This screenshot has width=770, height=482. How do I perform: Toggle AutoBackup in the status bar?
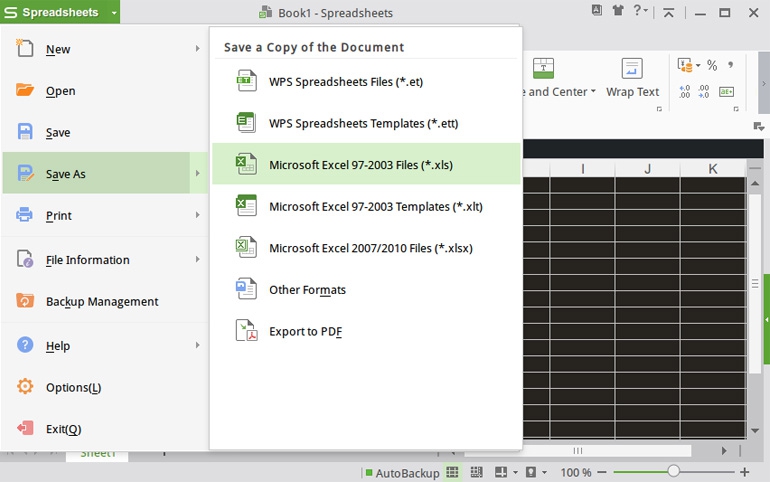coord(402,473)
